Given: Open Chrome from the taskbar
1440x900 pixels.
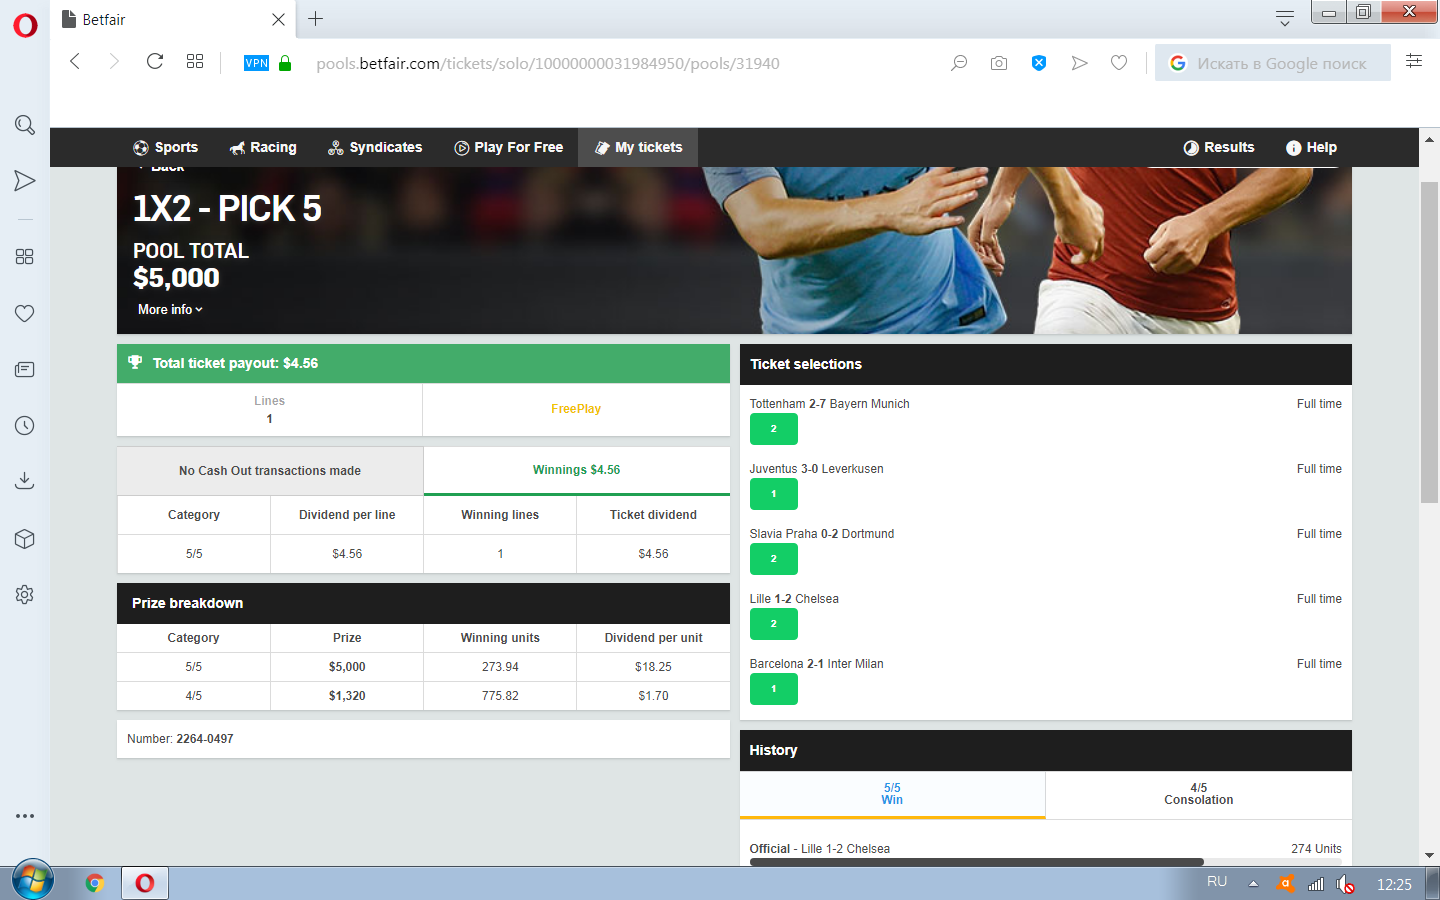Looking at the screenshot, I should [95, 883].
